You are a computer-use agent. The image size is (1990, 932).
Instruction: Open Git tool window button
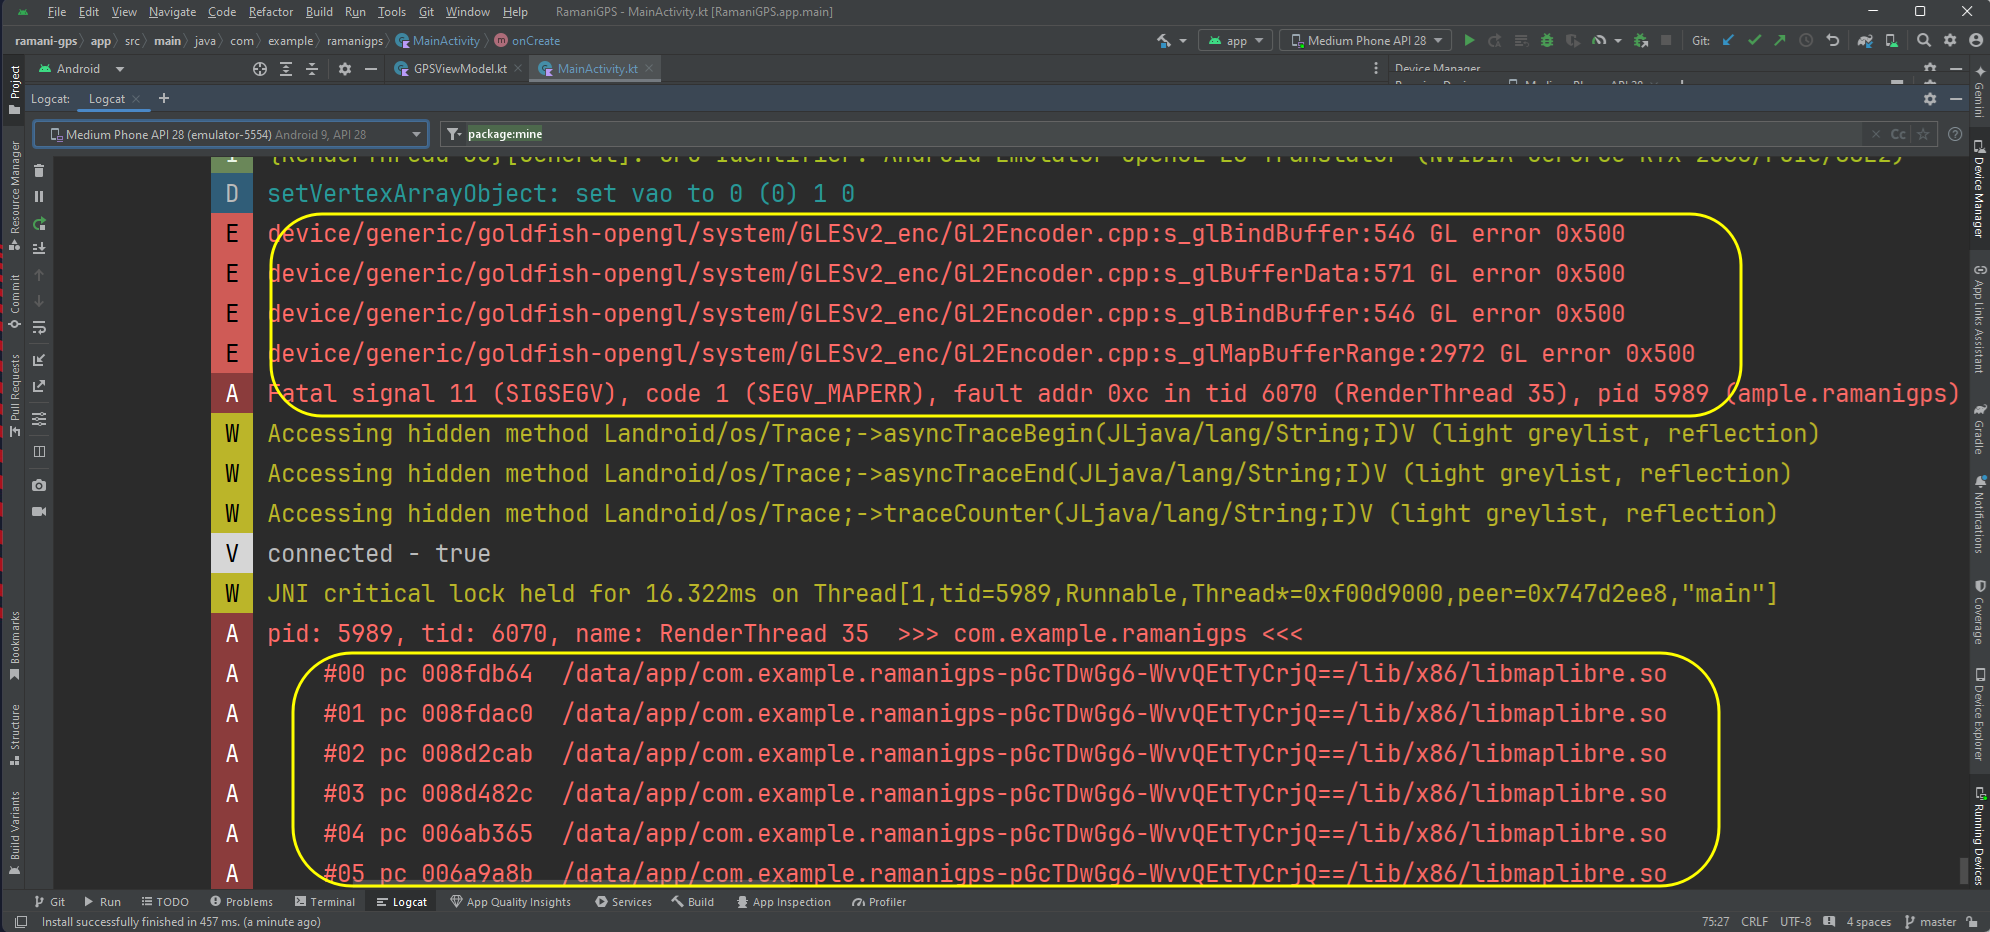(x=50, y=902)
